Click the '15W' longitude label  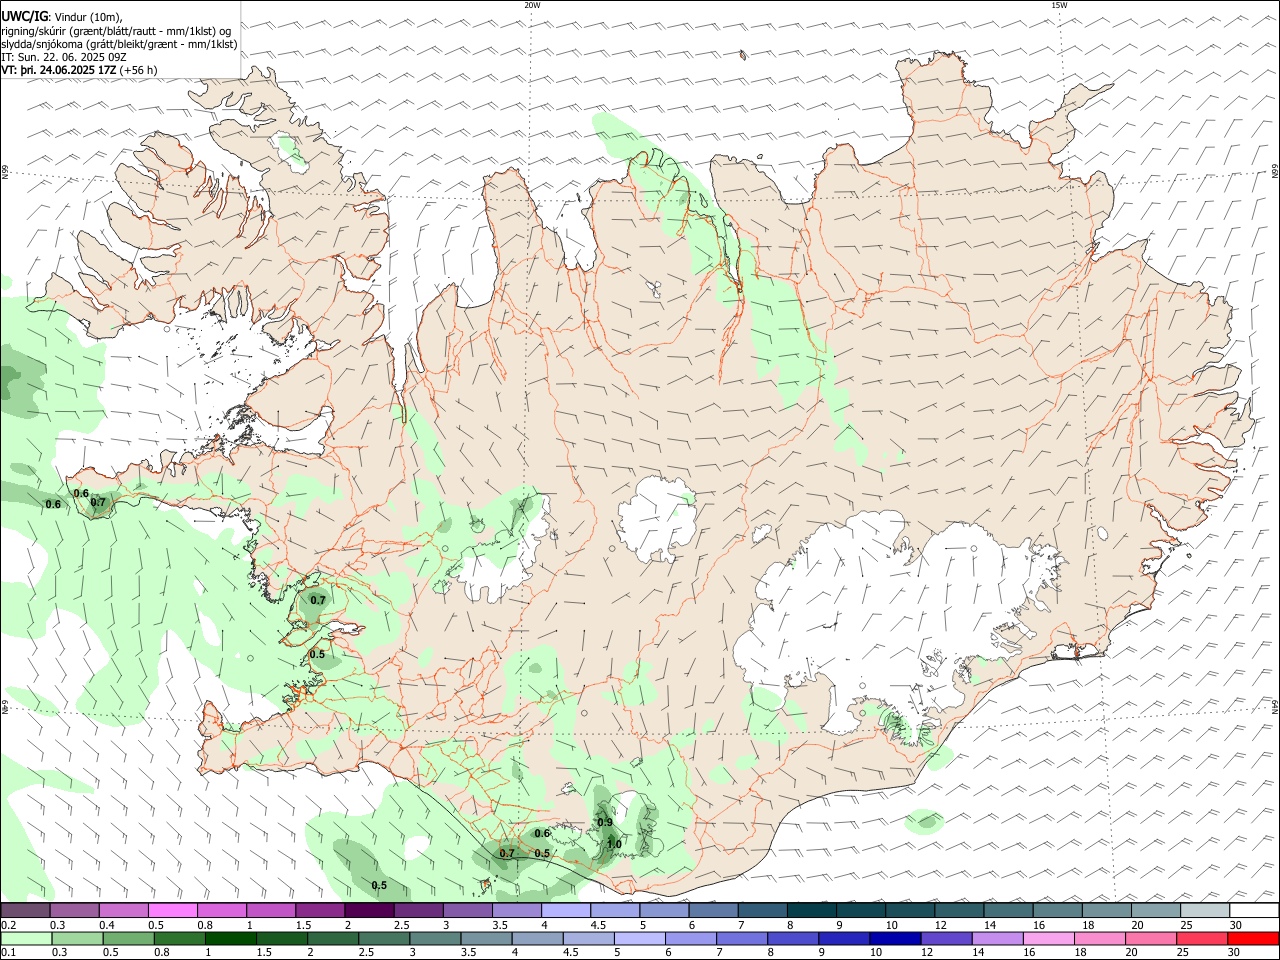1059,5
